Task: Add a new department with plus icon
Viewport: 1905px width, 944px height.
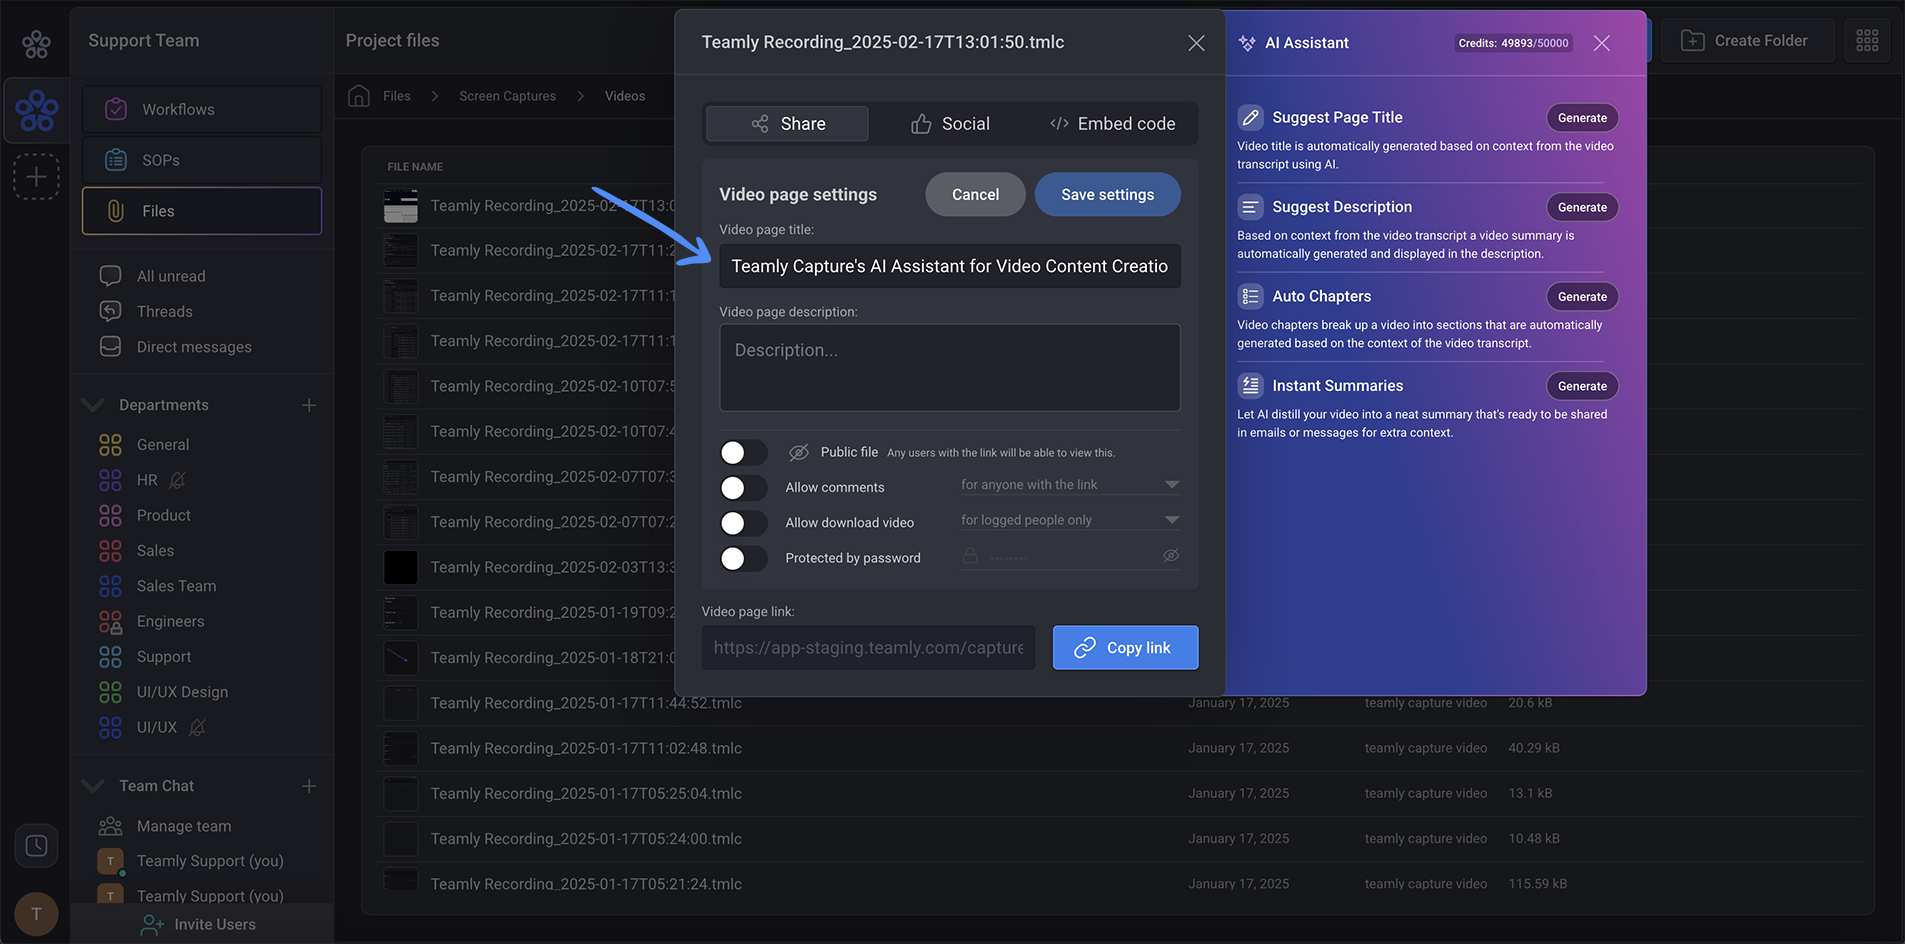Action: pos(309,405)
